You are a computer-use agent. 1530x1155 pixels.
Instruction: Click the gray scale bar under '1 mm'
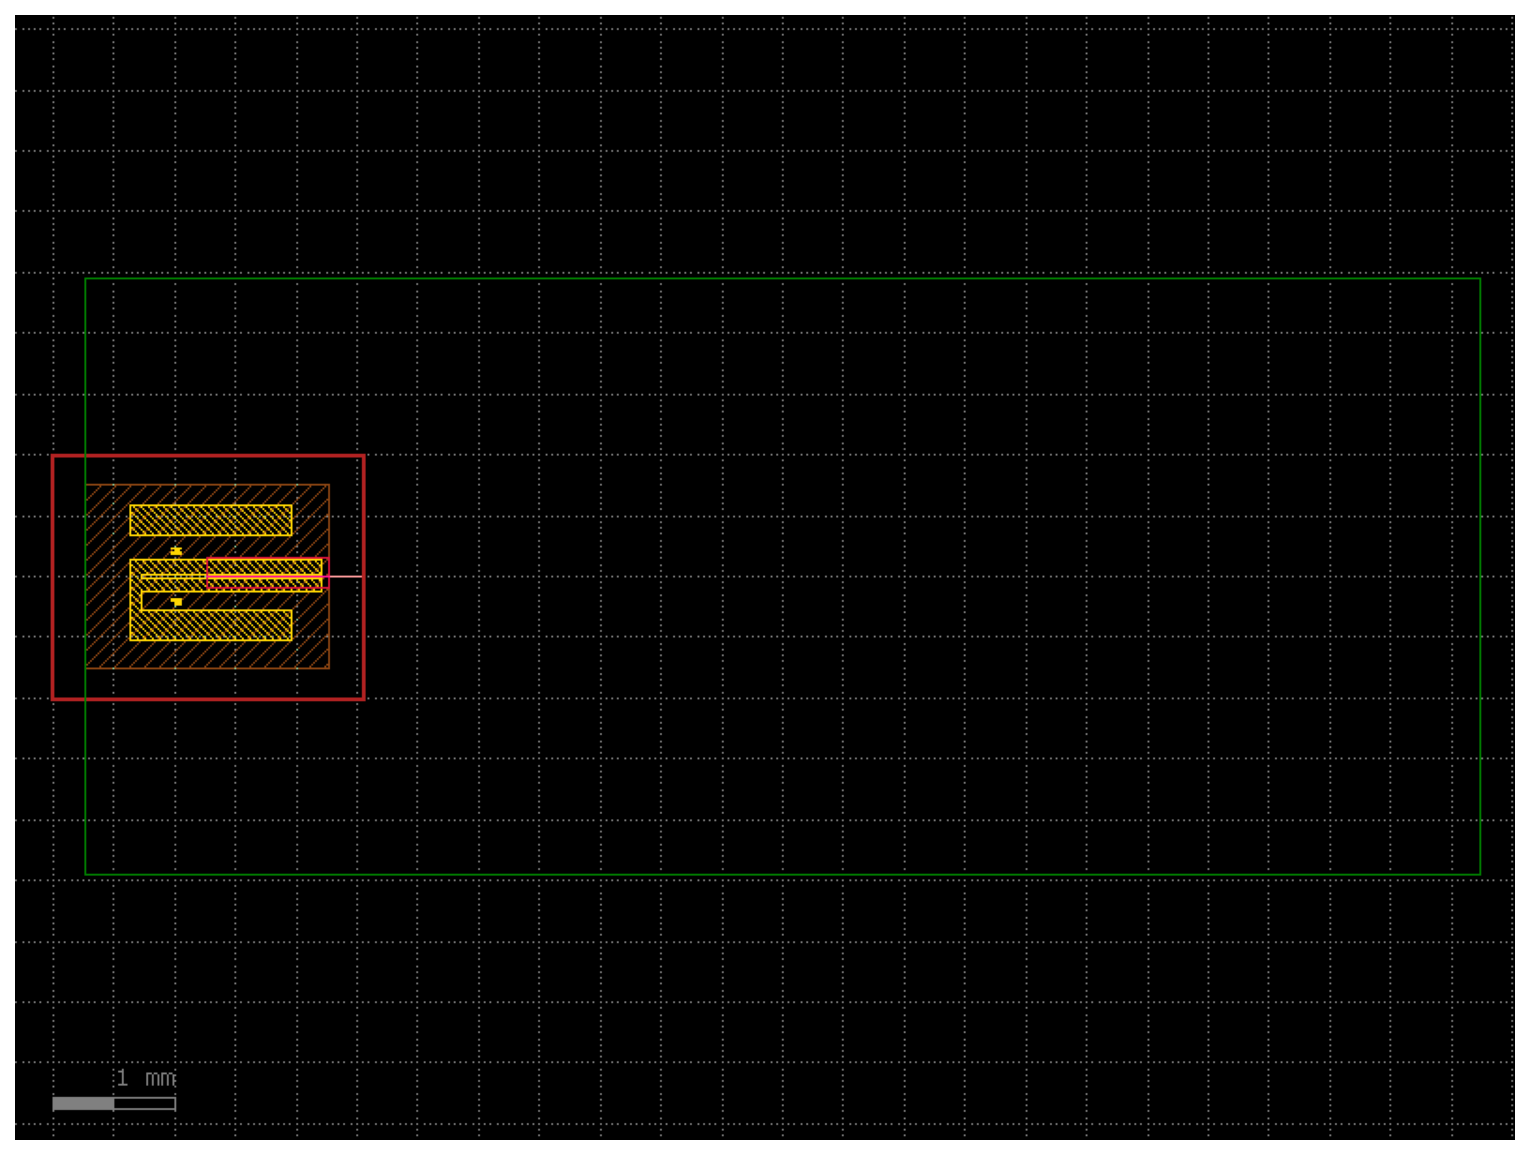coord(114,1103)
